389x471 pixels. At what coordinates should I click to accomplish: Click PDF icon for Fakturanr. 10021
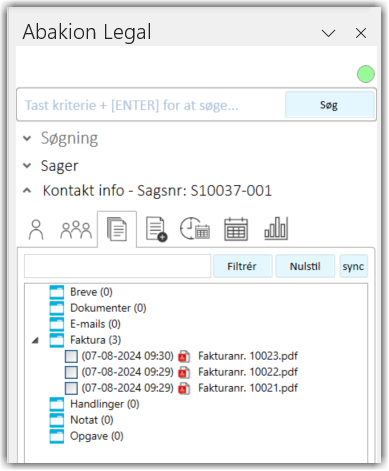tap(184, 388)
